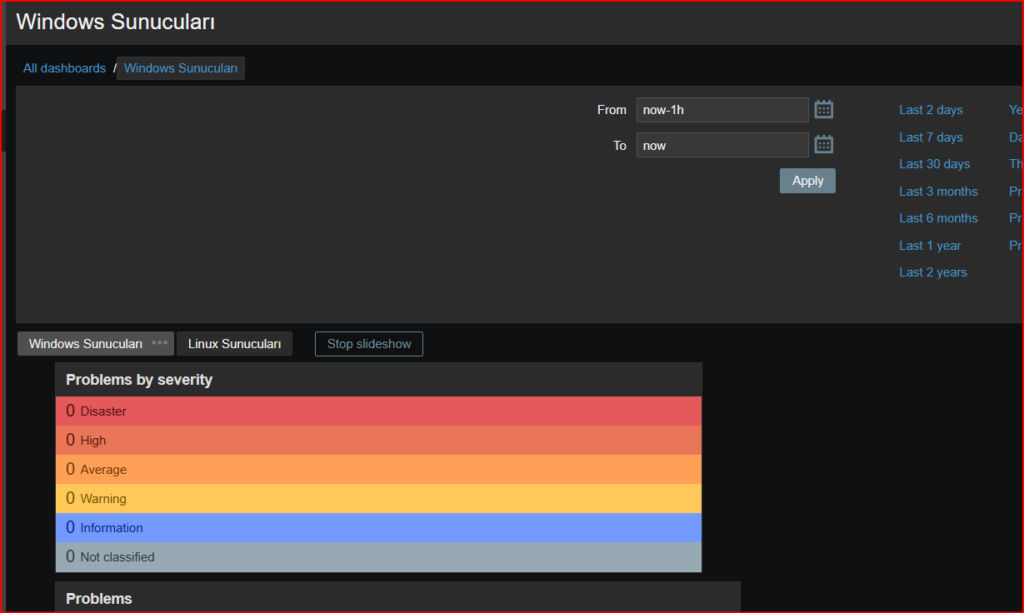Select Last 6 months time range
The image size is (1024, 613).
(x=938, y=218)
